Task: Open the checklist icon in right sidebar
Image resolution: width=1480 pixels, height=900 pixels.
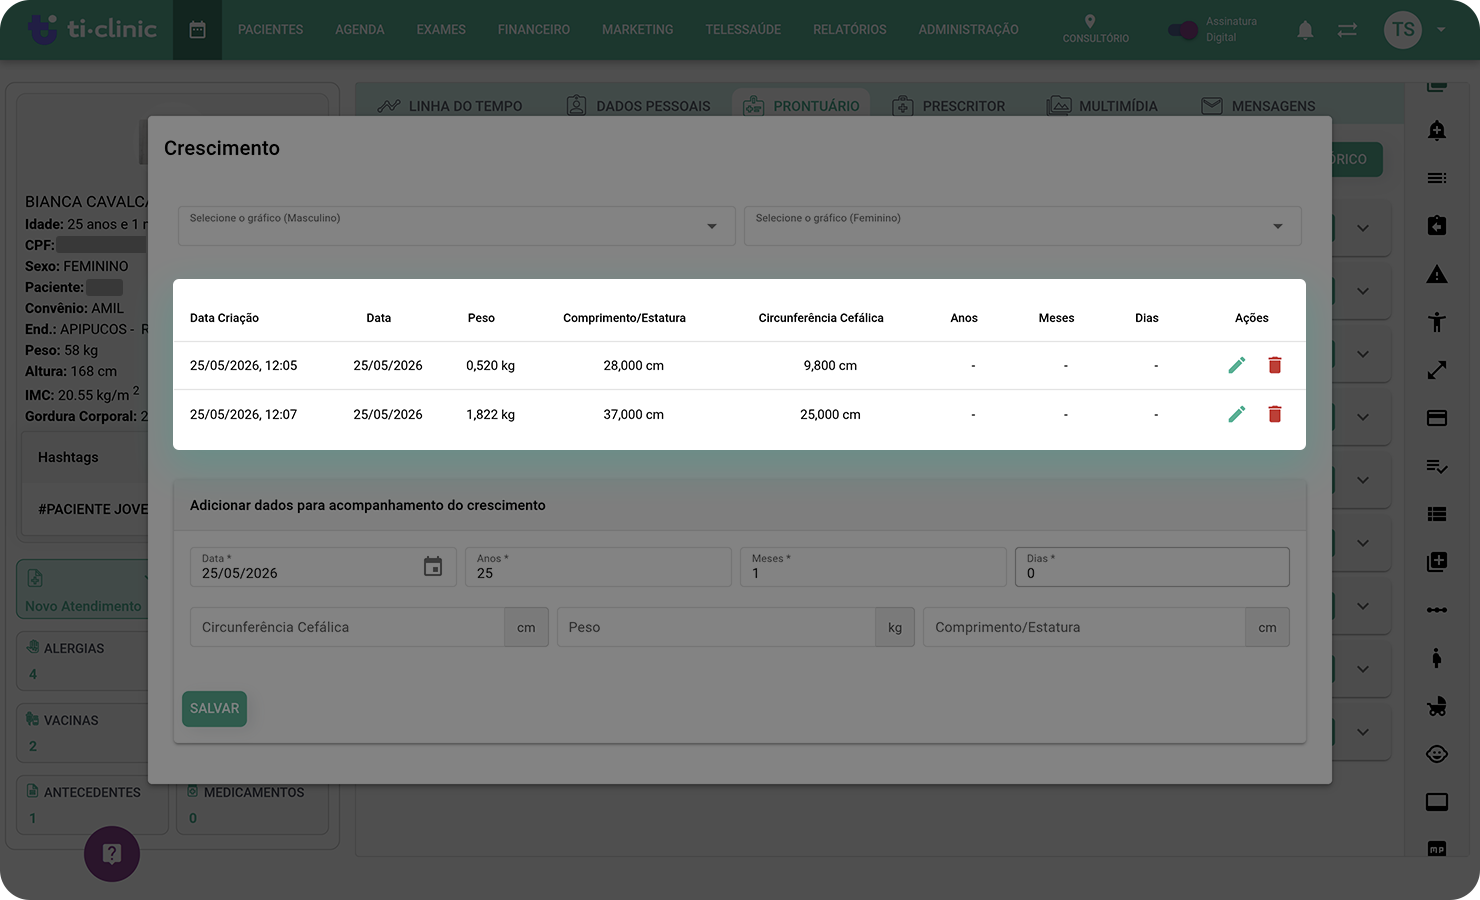Action: pyautogui.click(x=1437, y=466)
